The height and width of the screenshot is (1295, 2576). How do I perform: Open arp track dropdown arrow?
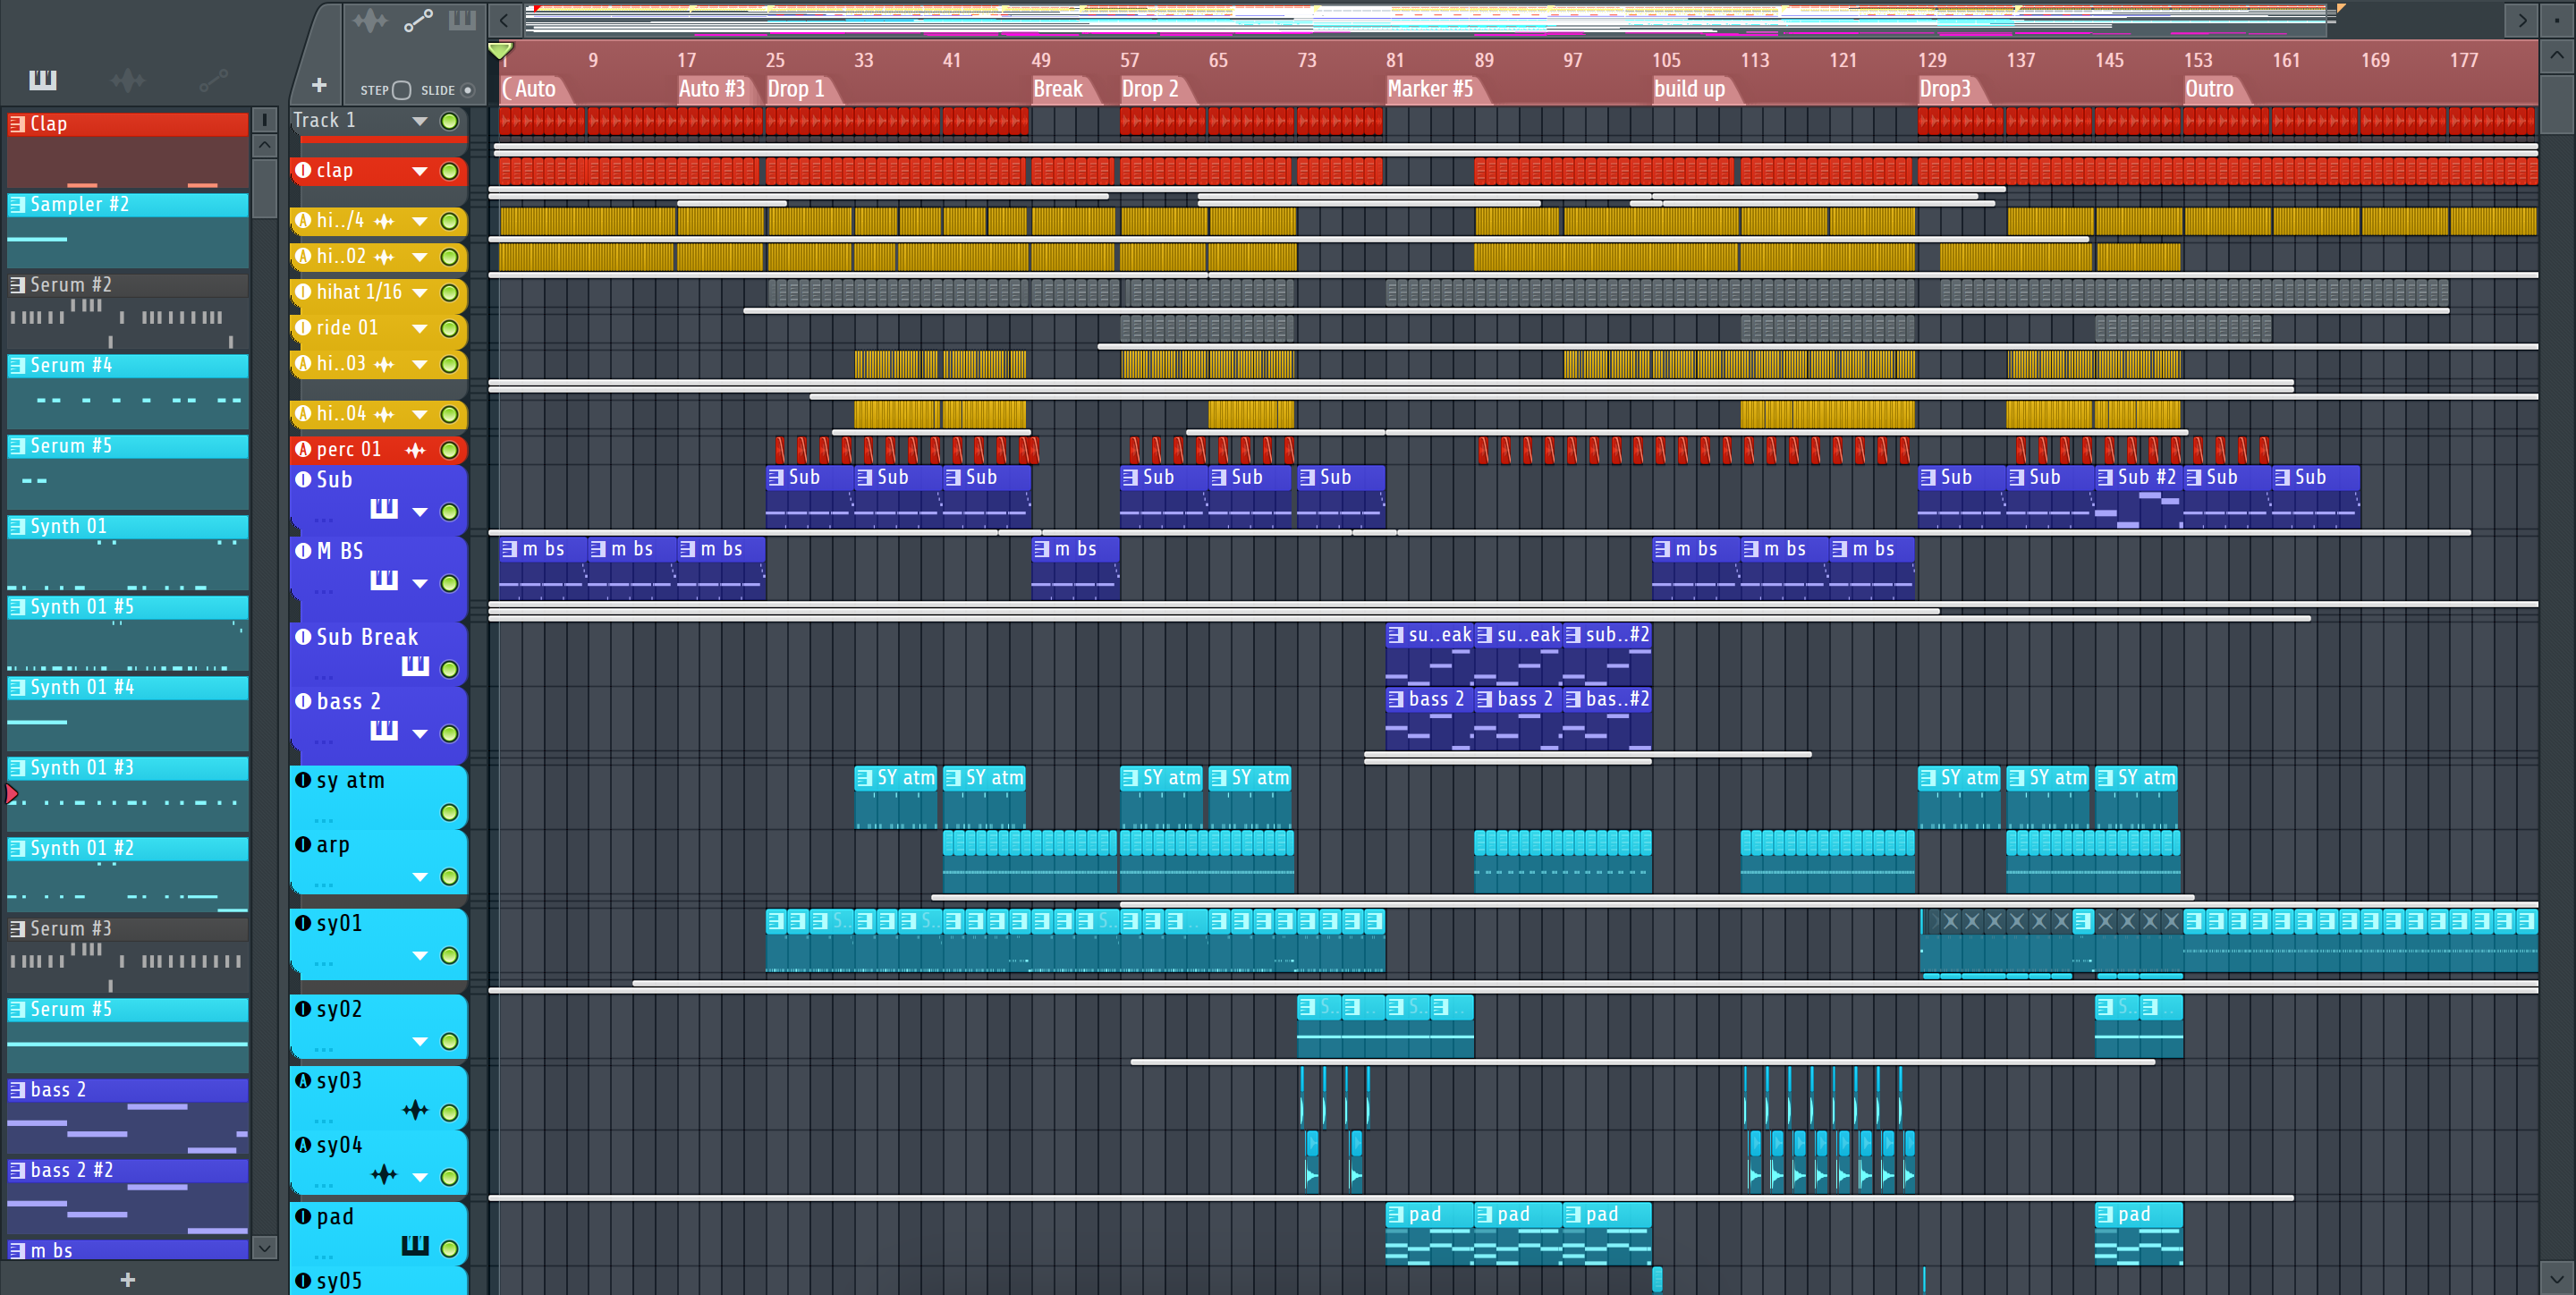(x=420, y=877)
